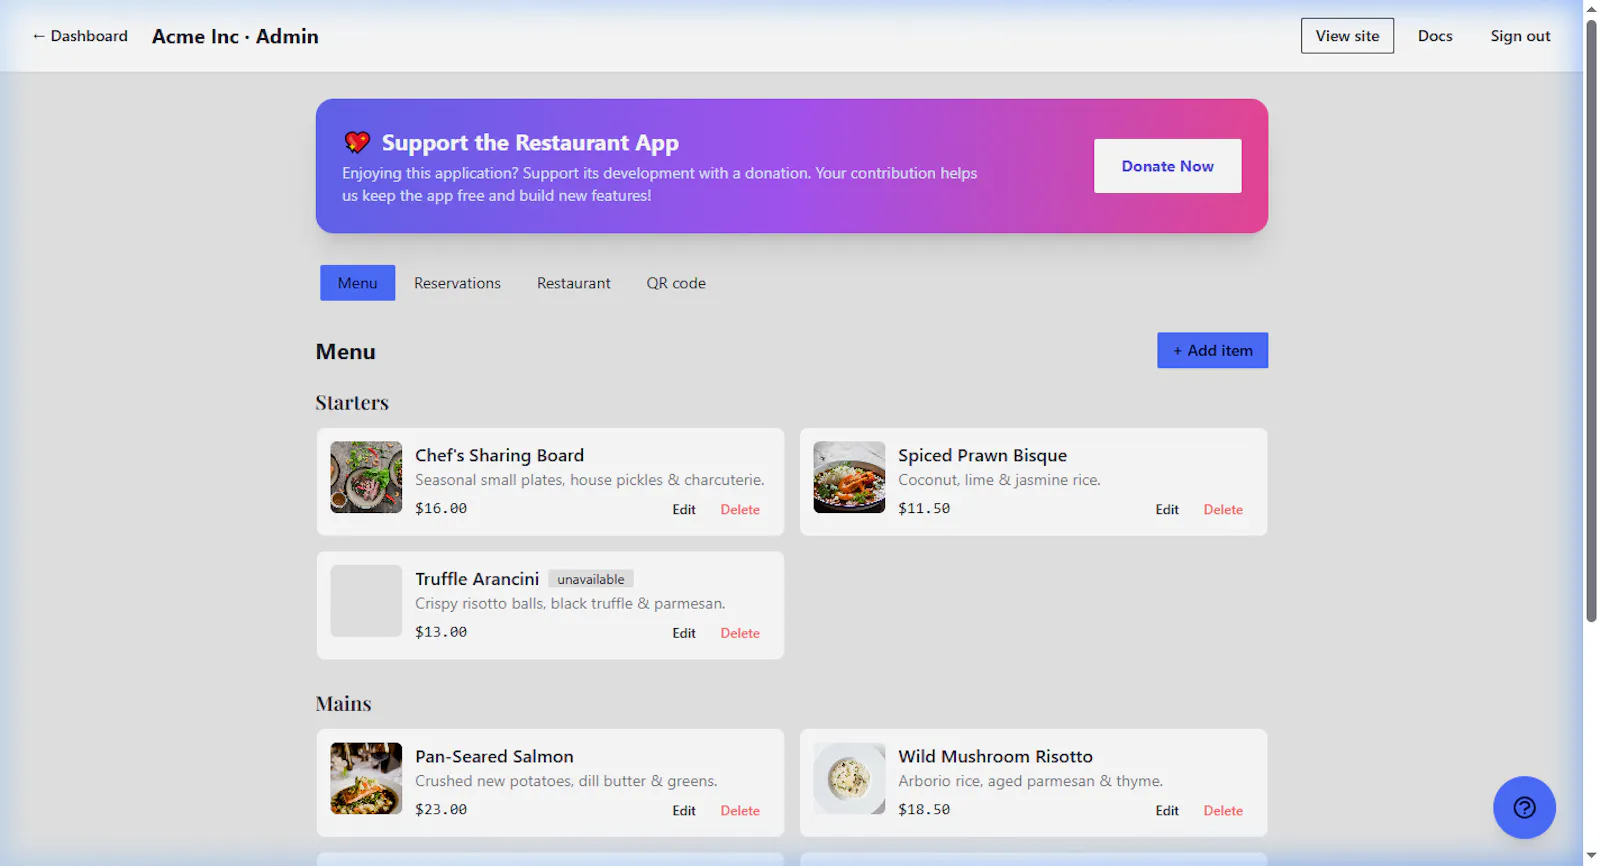Image resolution: width=1600 pixels, height=866 pixels.
Task: Click the Chef's Sharing Board title
Action: pyautogui.click(x=499, y=455)
